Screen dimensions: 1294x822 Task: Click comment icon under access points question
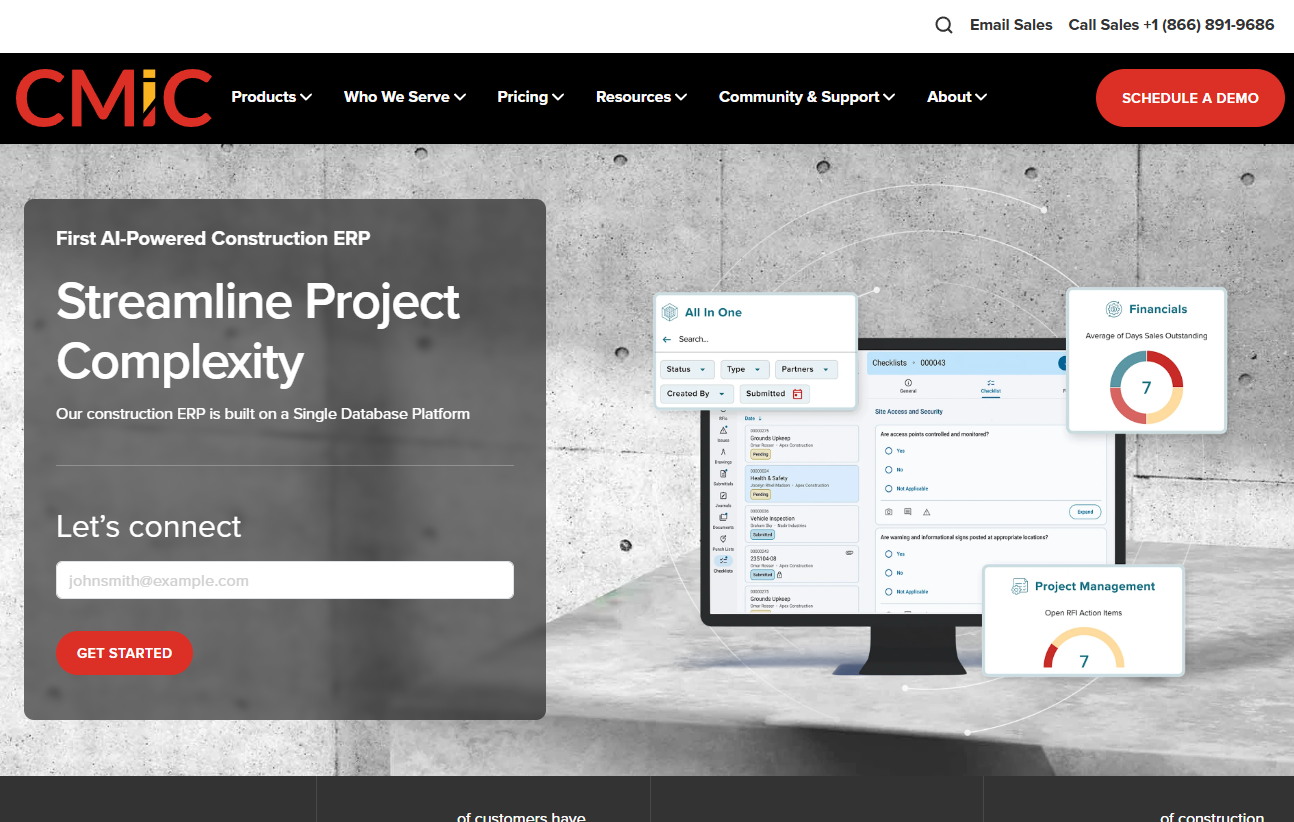(907, 511)
